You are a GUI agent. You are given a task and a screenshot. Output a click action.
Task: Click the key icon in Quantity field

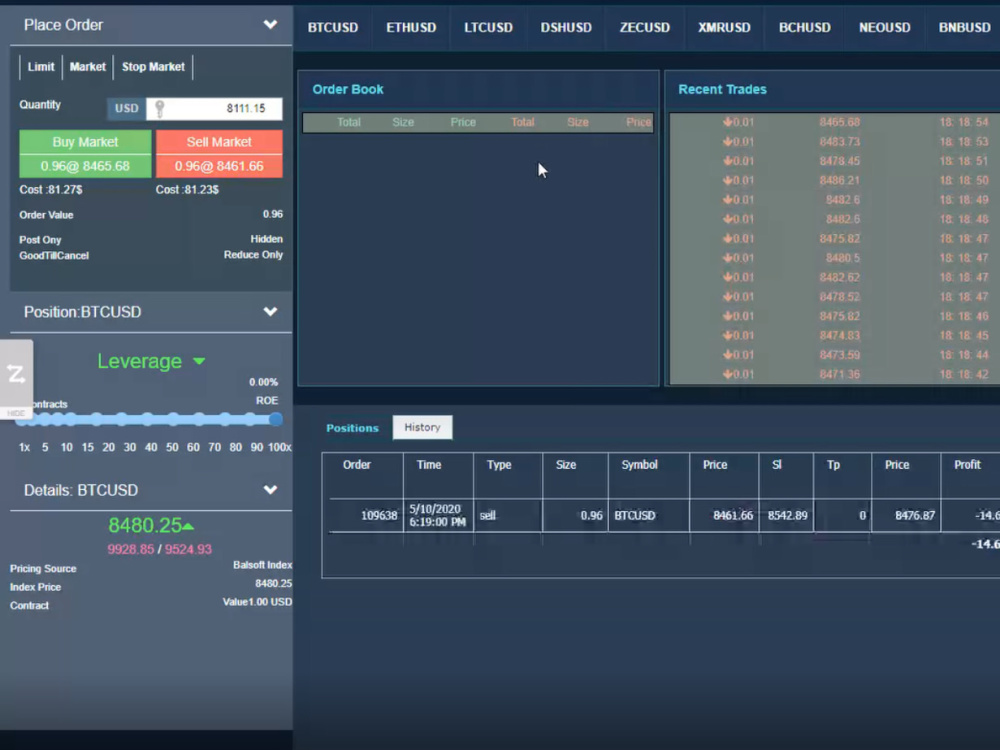click(x=159, y=108)
